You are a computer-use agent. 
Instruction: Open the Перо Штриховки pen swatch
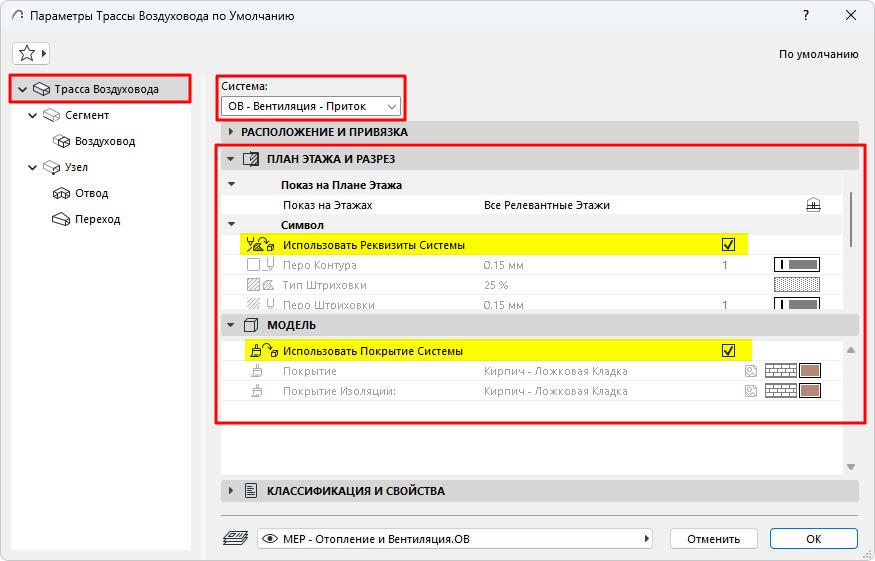pyautogui.click(x=797, y=304)
